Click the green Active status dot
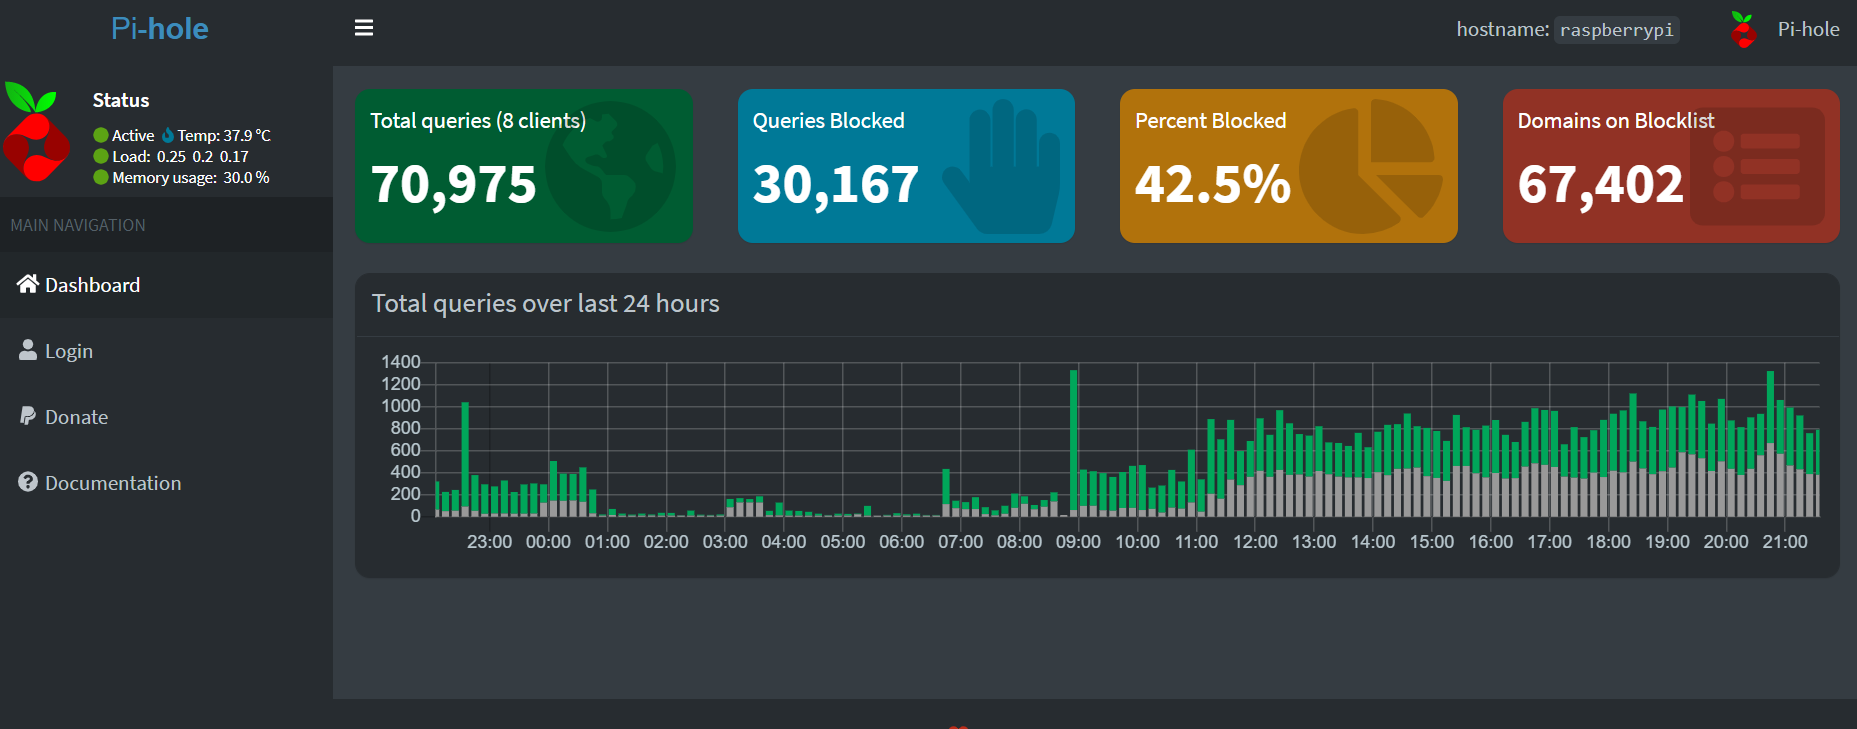 pos(101,135)
